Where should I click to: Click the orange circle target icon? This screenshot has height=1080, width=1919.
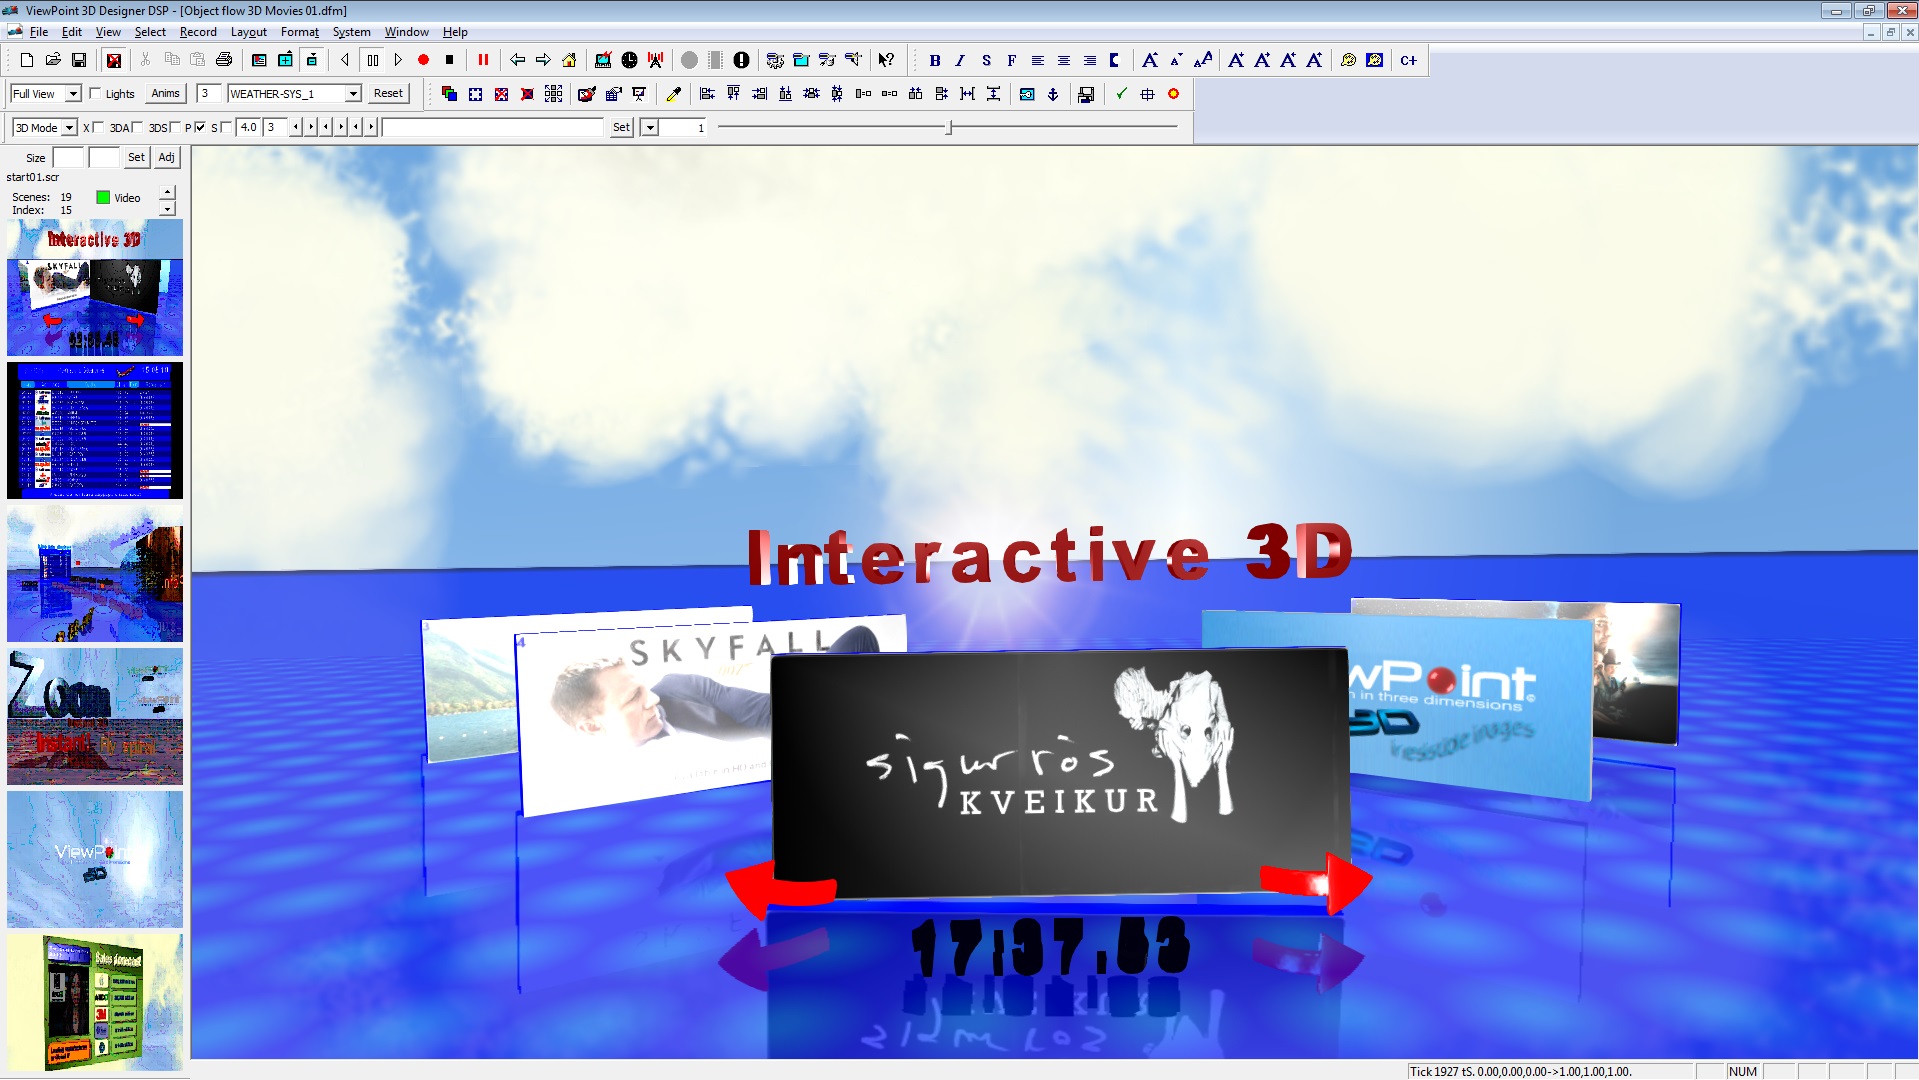pos(1174,94)
